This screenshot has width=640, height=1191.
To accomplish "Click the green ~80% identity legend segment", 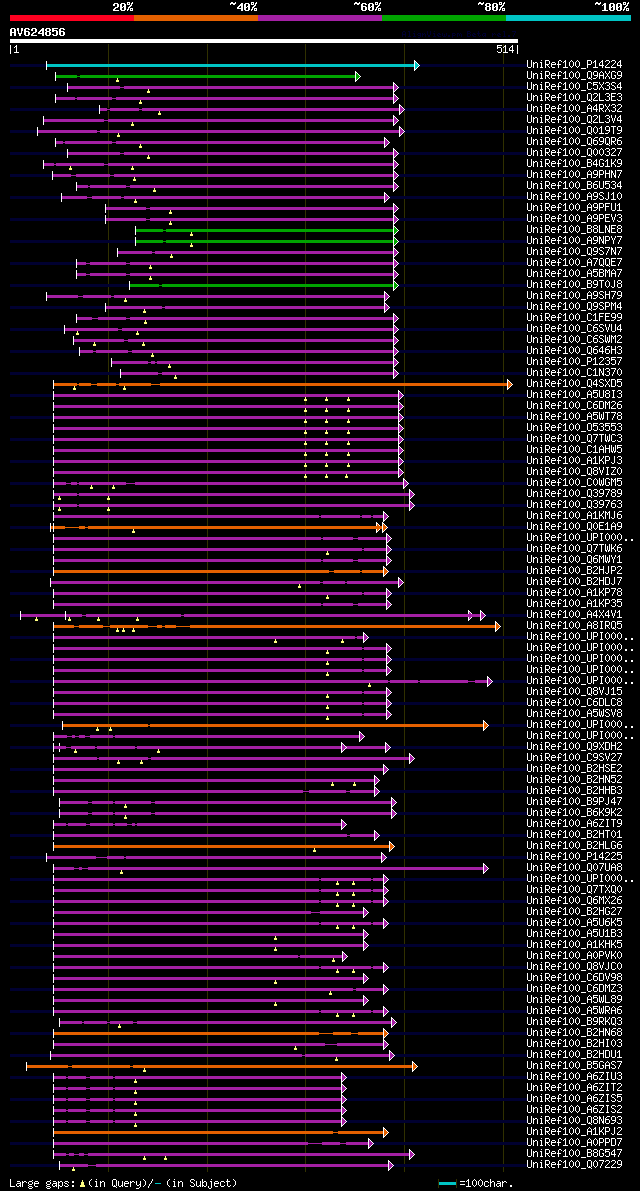I will click(x=444, y=17).
